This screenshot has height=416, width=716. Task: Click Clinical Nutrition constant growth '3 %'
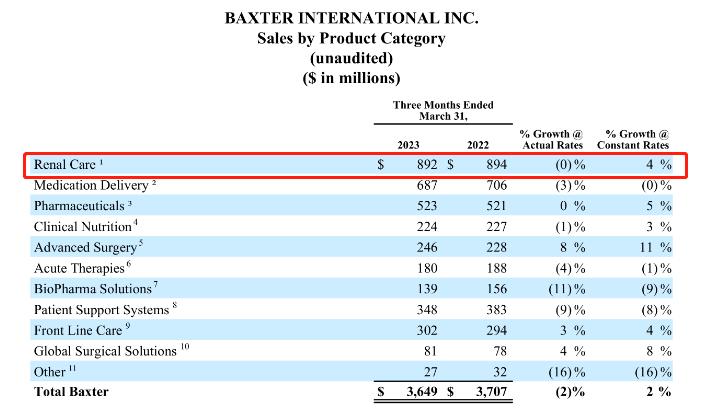click(659, 226)
